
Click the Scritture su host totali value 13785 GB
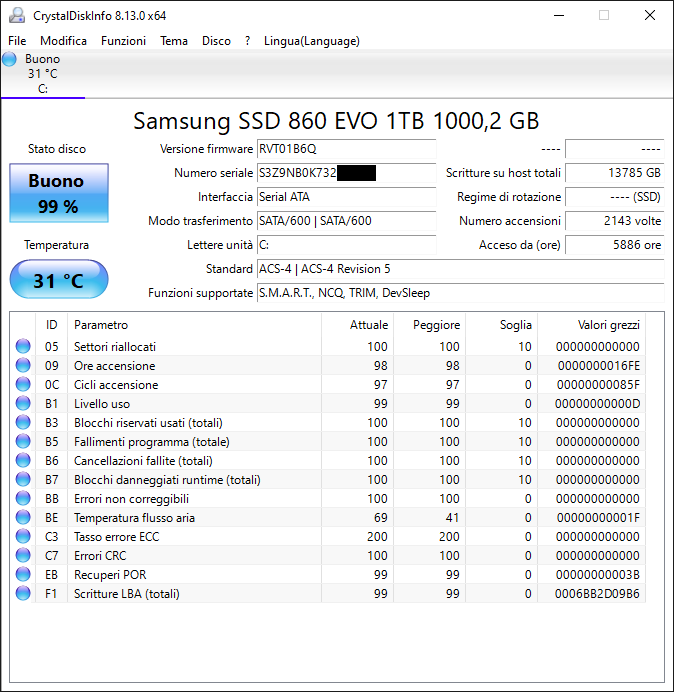[614, 173]
